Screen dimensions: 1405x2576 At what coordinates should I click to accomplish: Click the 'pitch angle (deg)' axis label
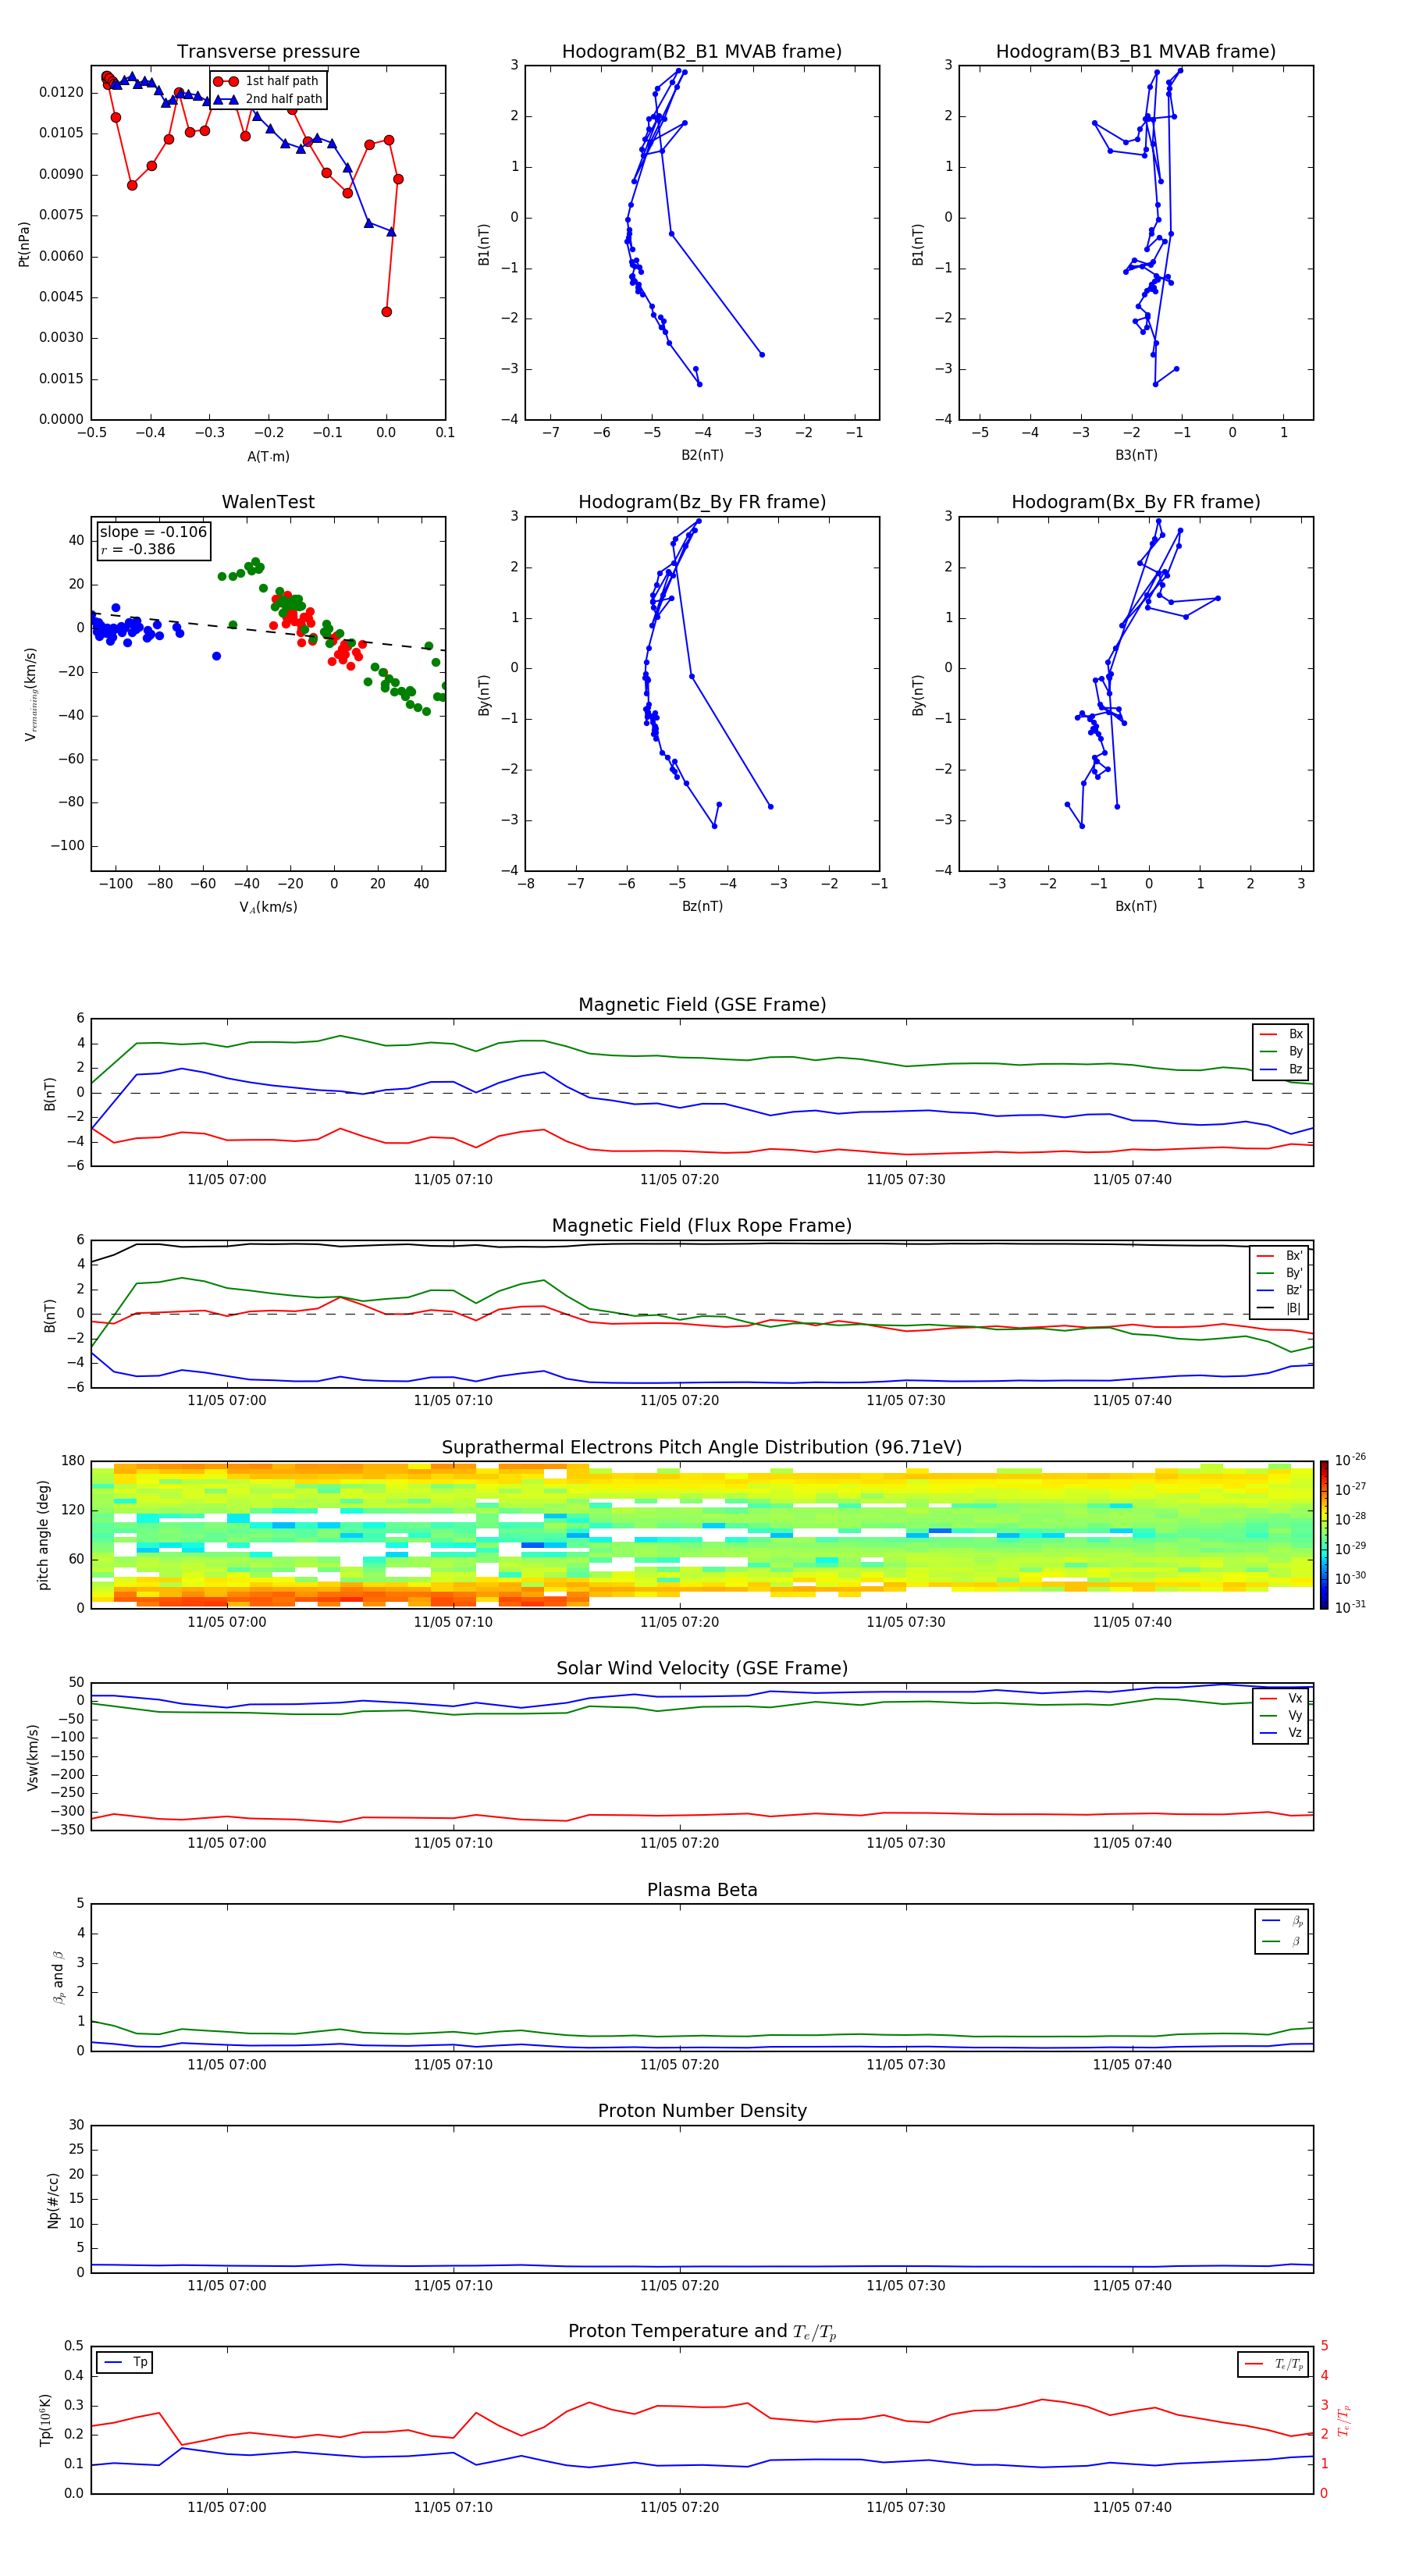[x=43, y=1535]
